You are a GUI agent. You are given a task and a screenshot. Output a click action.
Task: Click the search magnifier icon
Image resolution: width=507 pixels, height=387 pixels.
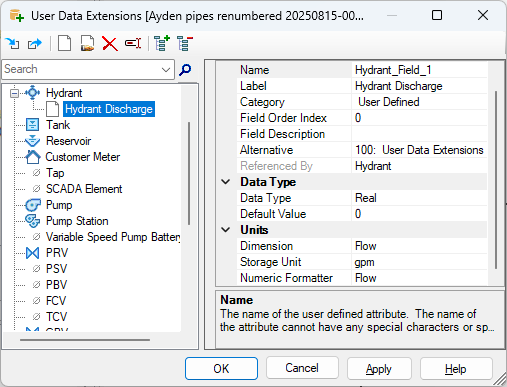coord(185,70)
